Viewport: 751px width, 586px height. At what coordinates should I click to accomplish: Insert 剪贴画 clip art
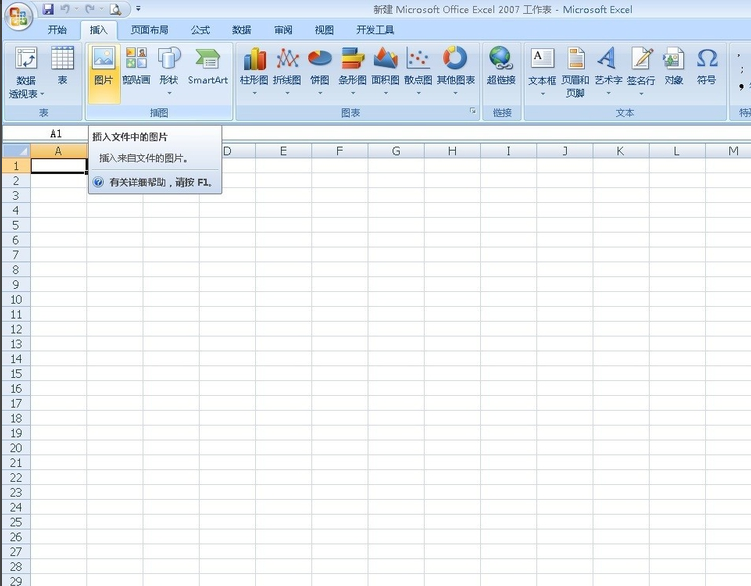click(136, 66)
